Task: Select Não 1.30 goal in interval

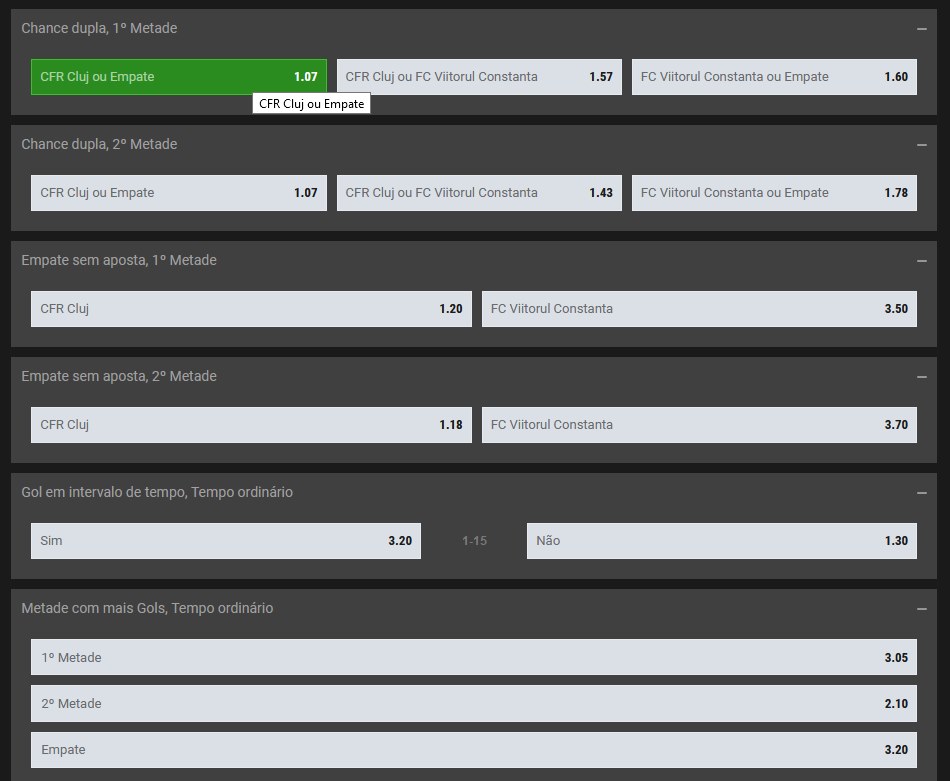Action: pos(722,541)
